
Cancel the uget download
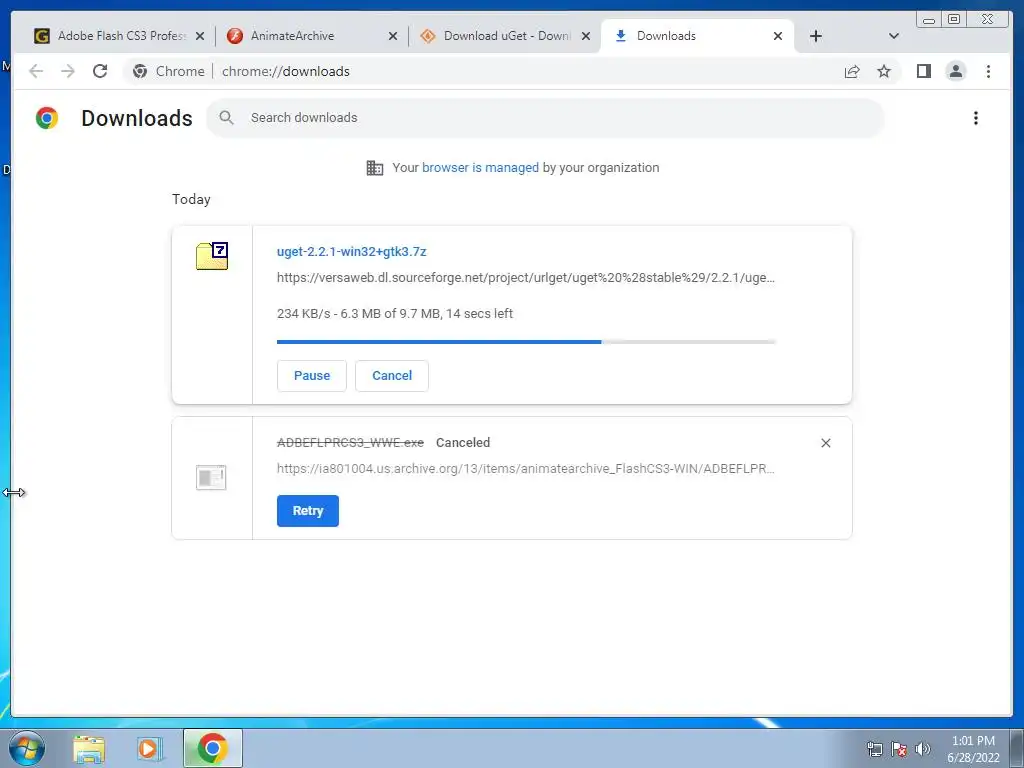(392, 376)
